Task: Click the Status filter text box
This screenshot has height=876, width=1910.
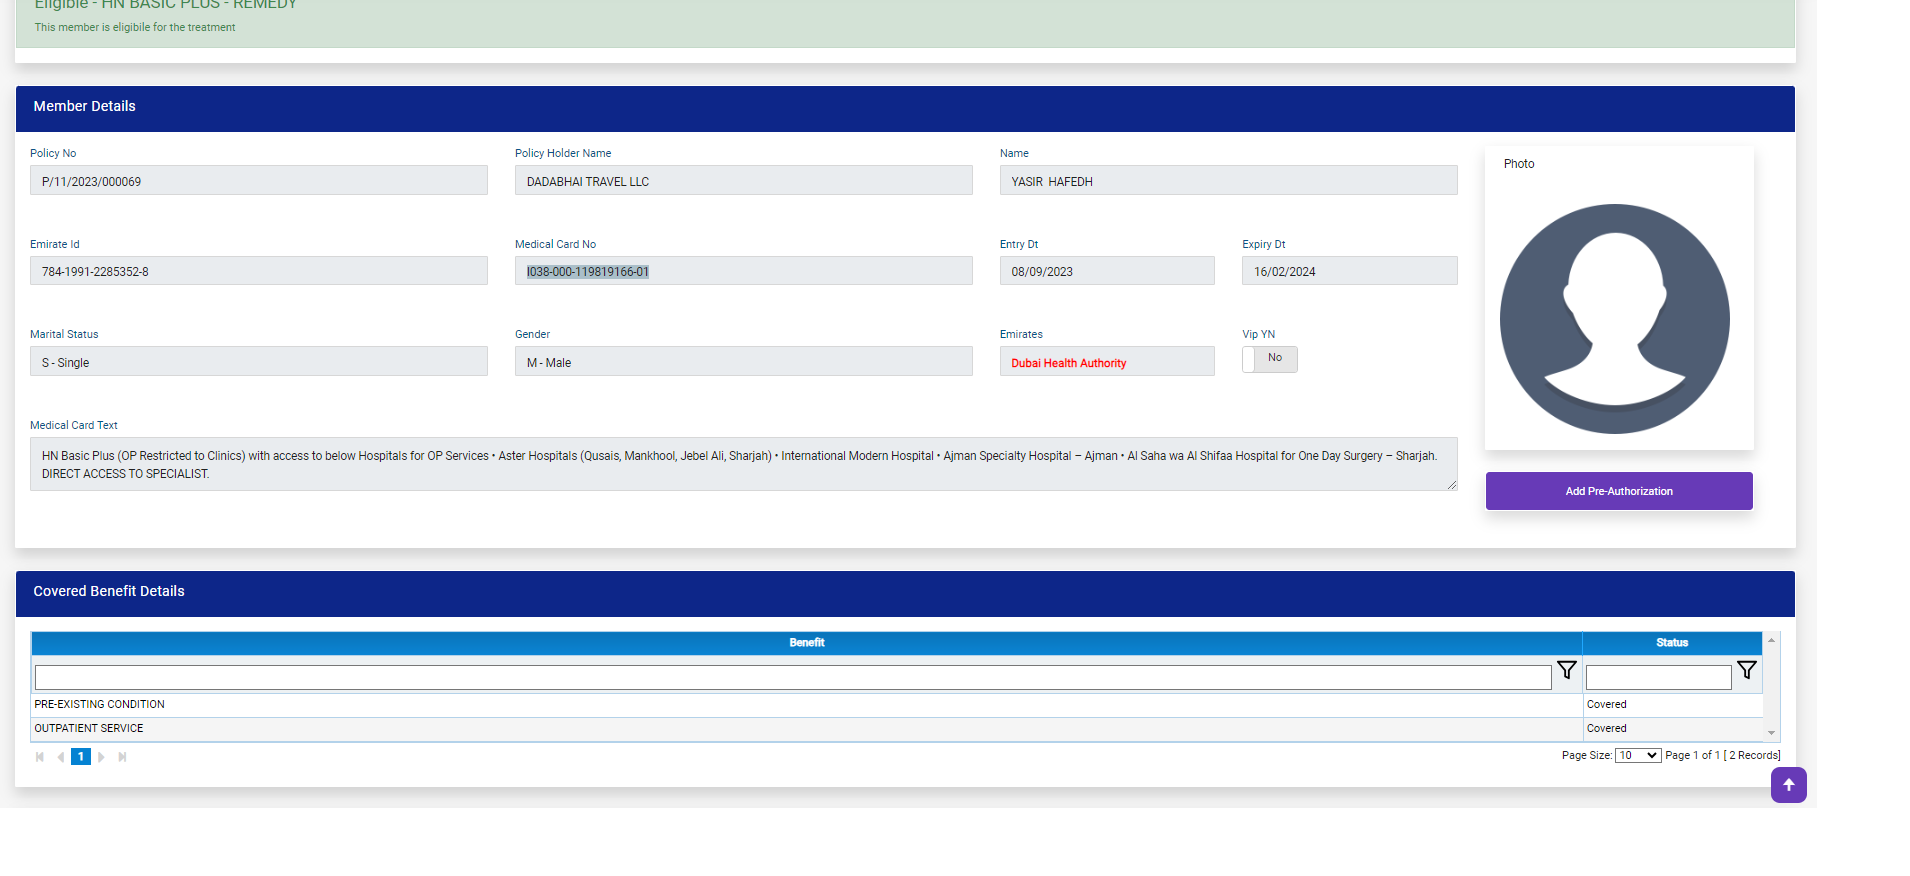Action: [x=1657, y=678]
